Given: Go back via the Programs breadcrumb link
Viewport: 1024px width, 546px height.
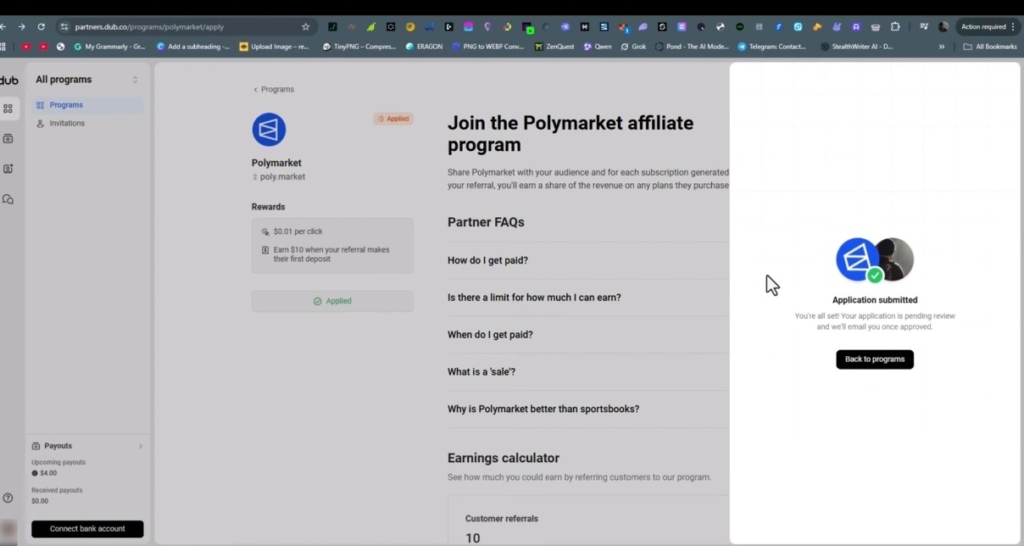Looking at the screenshot, I should (x=274, y=90).
